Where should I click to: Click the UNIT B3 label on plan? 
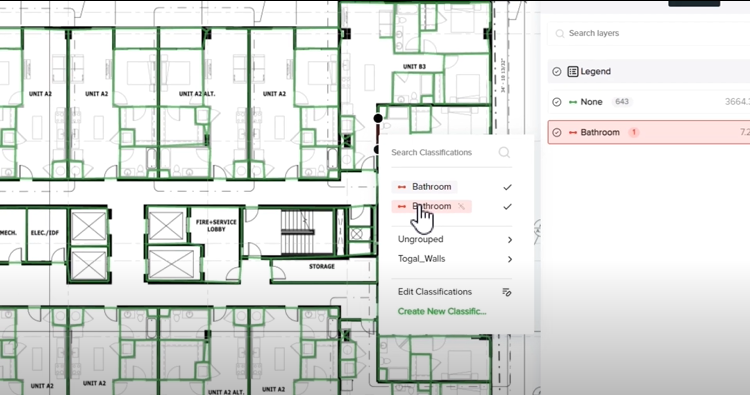414,66
